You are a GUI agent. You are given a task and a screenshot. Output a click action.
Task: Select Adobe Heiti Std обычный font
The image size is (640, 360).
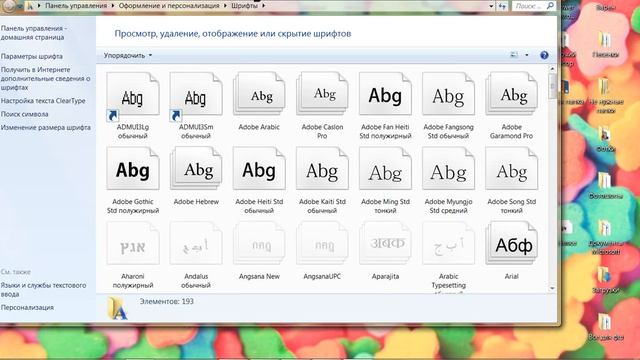pyautogui.click(x=259, y=169)
